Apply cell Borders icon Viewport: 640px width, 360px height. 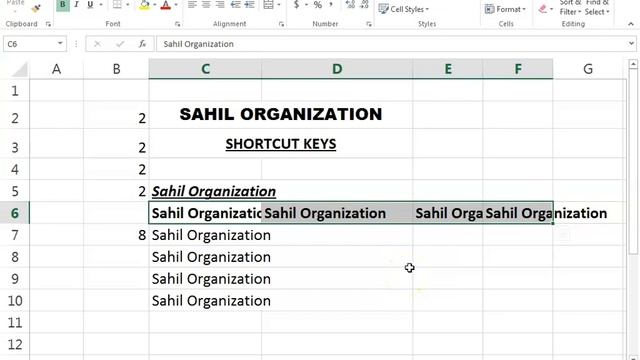[117, 5]
